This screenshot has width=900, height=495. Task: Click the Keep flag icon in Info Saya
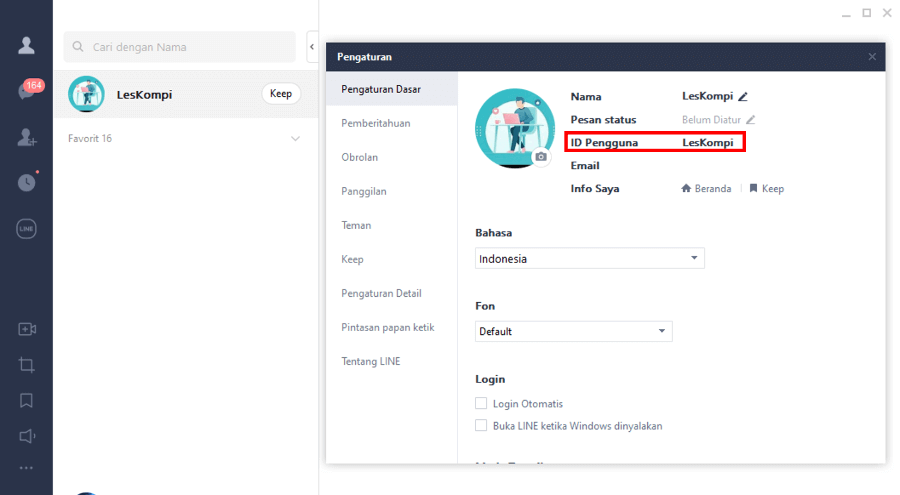pyautogui.click(x=754, y=188)
